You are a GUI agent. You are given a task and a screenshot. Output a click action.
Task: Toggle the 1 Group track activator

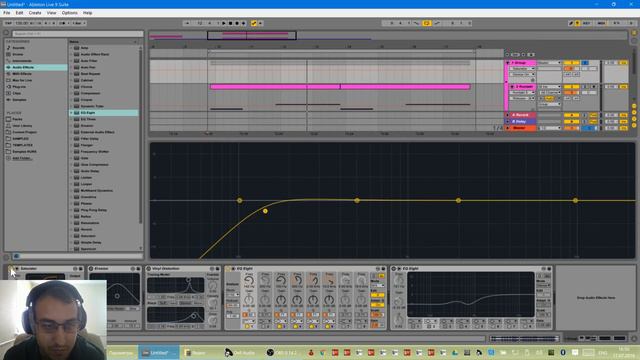click(x=571, y=63)
